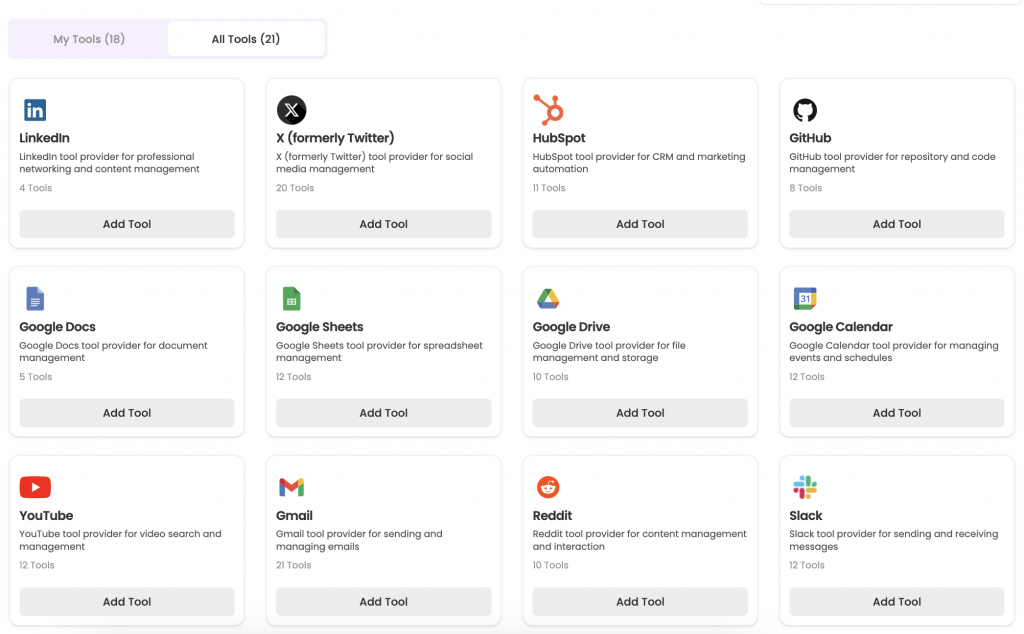The width and height of the screenshot is (1024, 634).
Task: Click the "21 Tools" count on Gmail
Action: pyautogui.click(x=294, y=565)
